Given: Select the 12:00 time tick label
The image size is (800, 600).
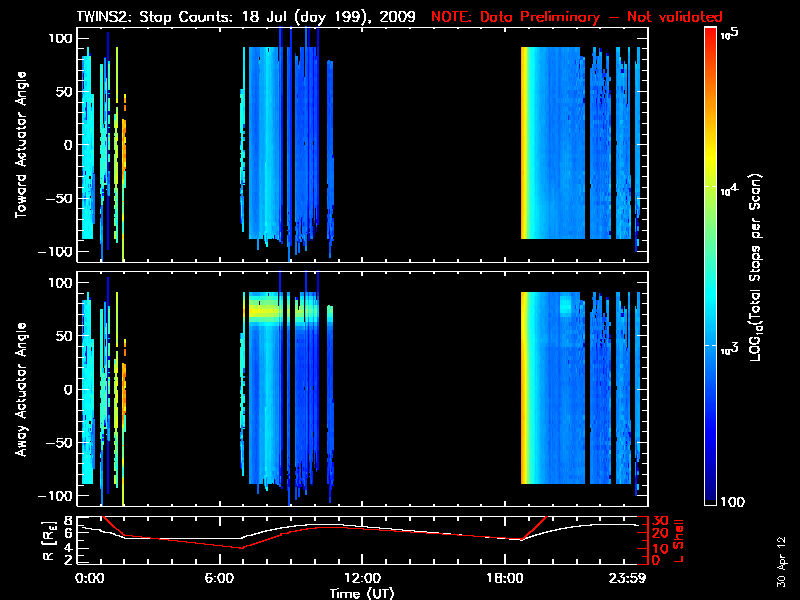Looking at the screenshot, I should point(361,579).
